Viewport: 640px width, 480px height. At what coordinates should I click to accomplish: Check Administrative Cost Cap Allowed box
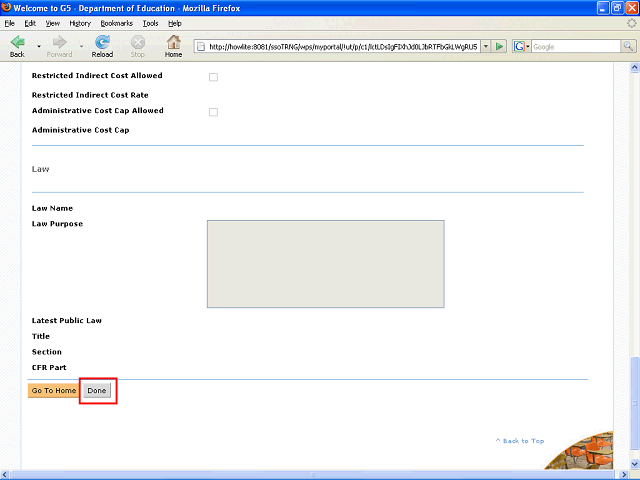[x=213, y=112]
